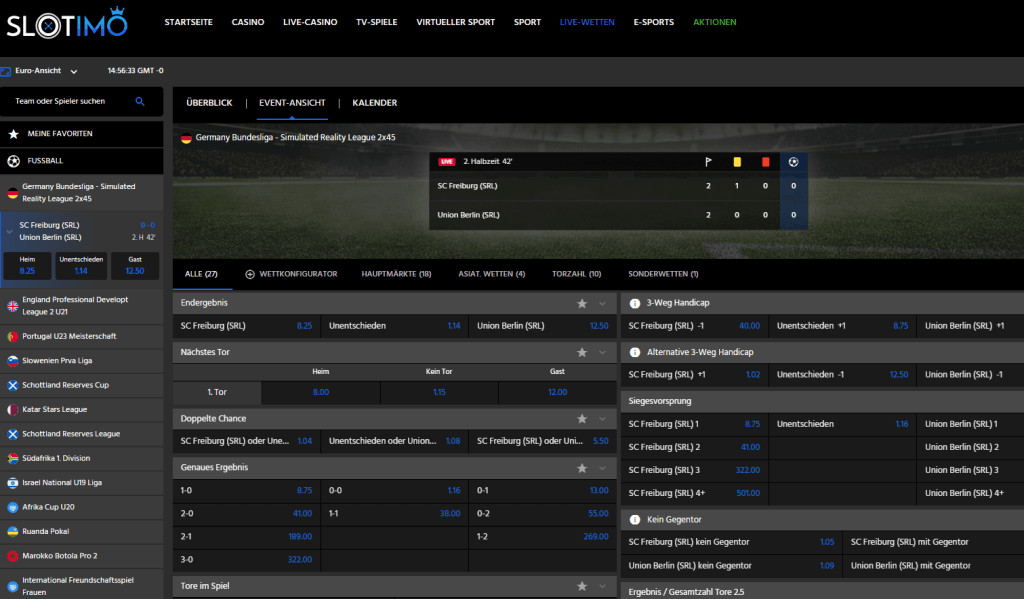Favorite the Nächstes Tor market with star
The height and width of the screenshot is (599, 1024).
[582, 352]
